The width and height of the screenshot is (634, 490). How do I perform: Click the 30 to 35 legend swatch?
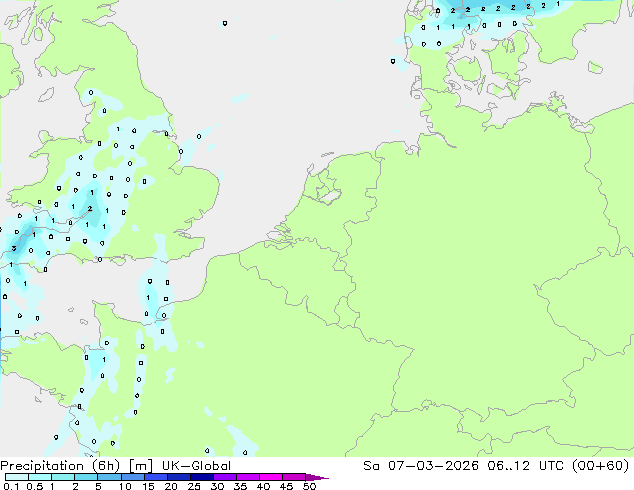224,477
